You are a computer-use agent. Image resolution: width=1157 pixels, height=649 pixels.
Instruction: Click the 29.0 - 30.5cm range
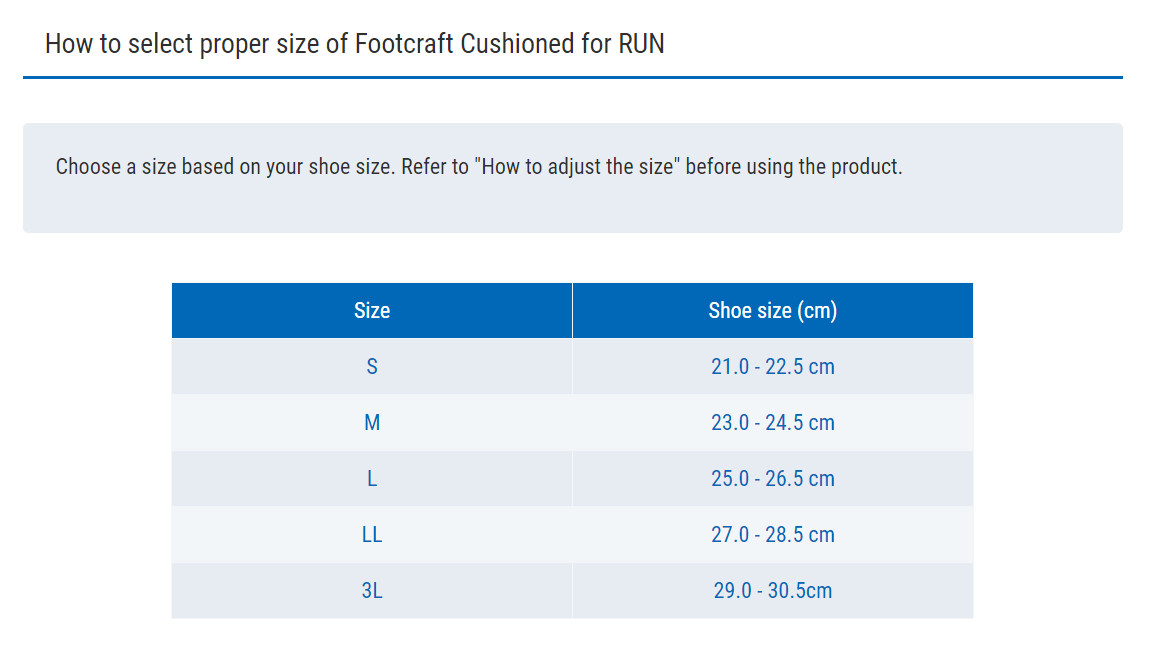pos(772,590)
